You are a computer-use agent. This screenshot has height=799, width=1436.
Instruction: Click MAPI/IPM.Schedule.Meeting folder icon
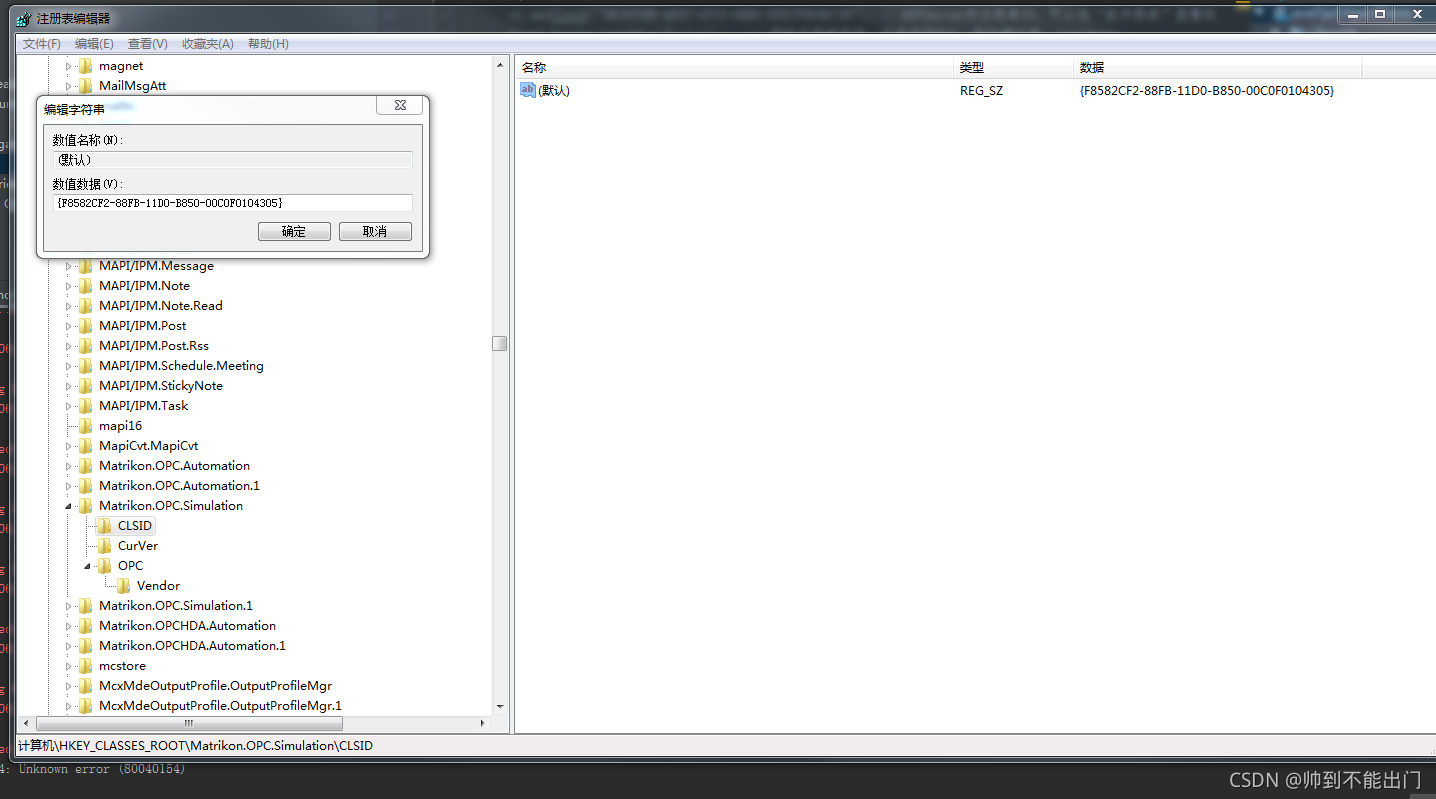pyautogui.click(x=86, y=366)
